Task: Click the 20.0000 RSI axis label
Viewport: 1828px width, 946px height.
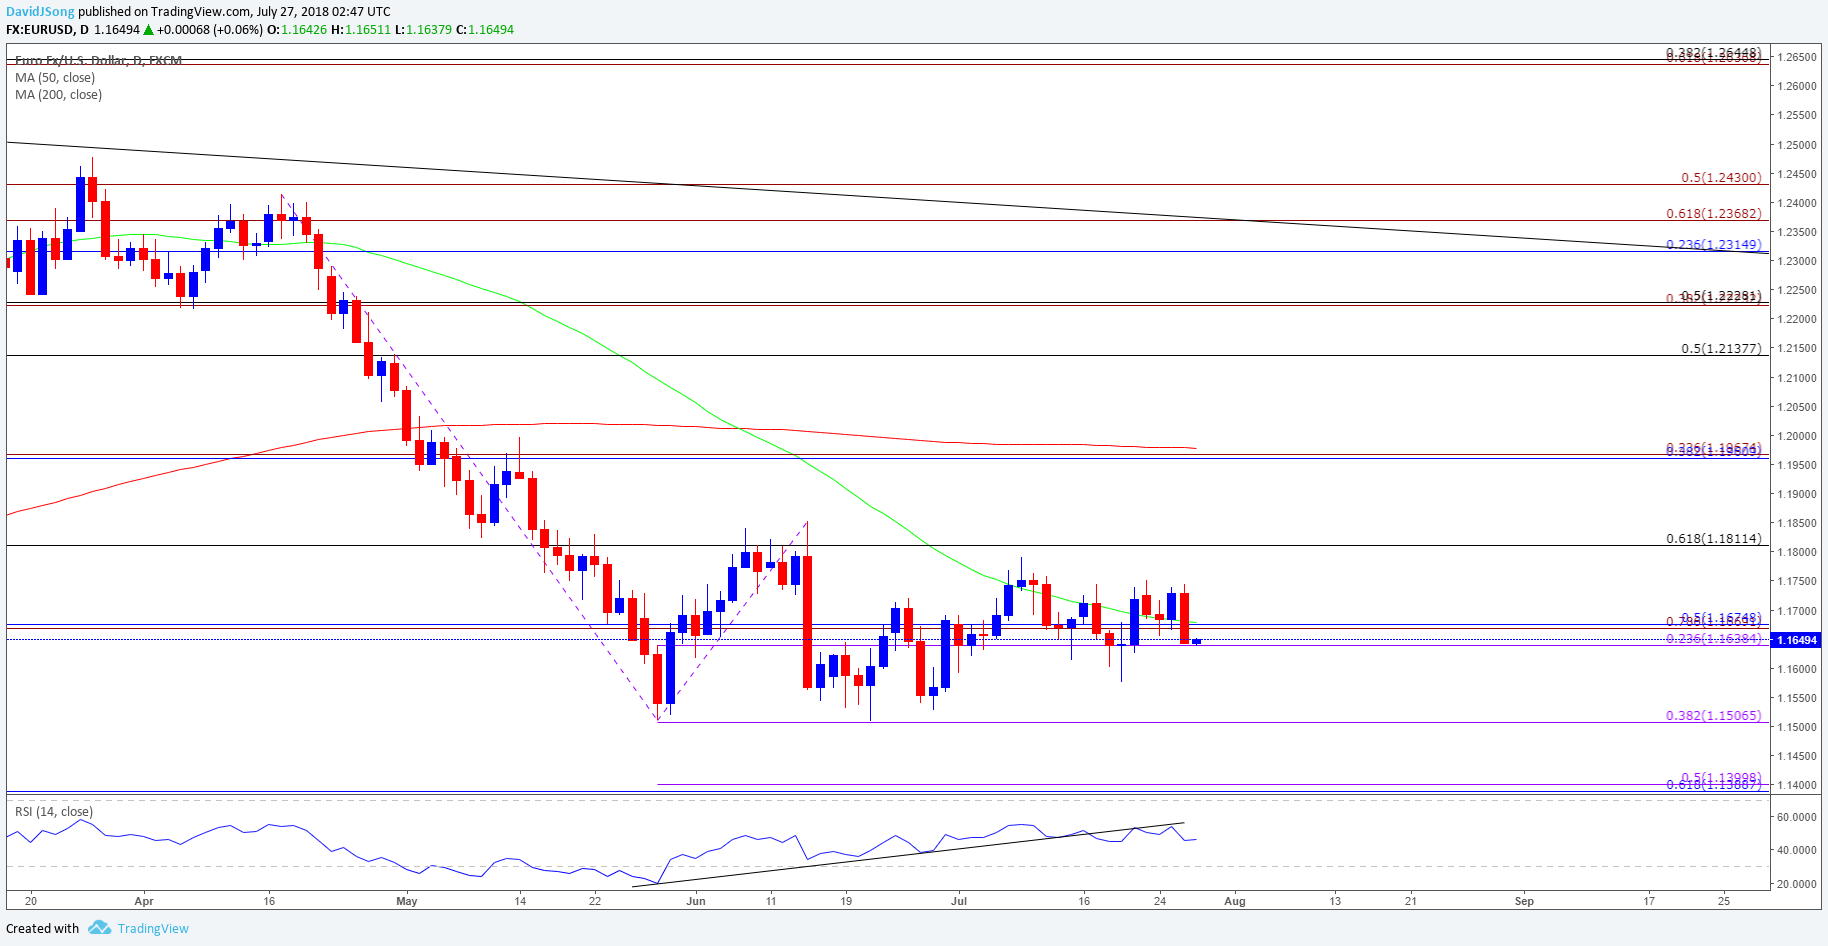Action: pyautogui.click(x=1797, y=884)
